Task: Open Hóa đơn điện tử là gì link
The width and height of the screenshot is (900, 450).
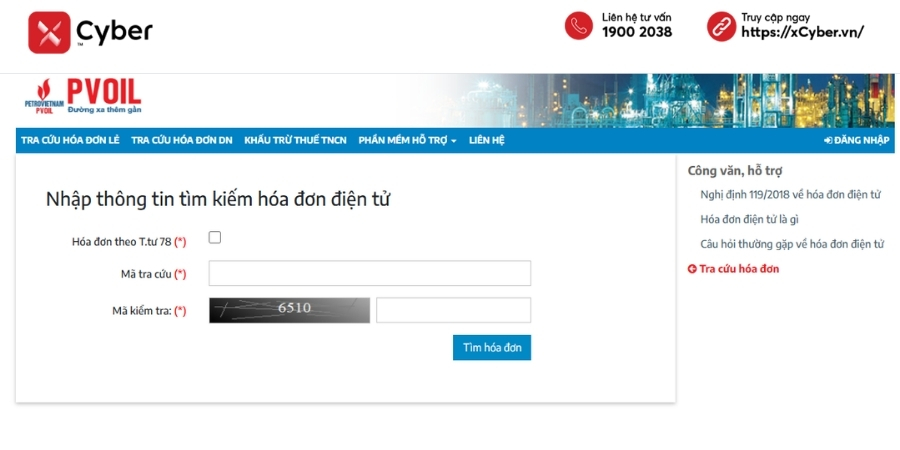Action: click(749, 219)
